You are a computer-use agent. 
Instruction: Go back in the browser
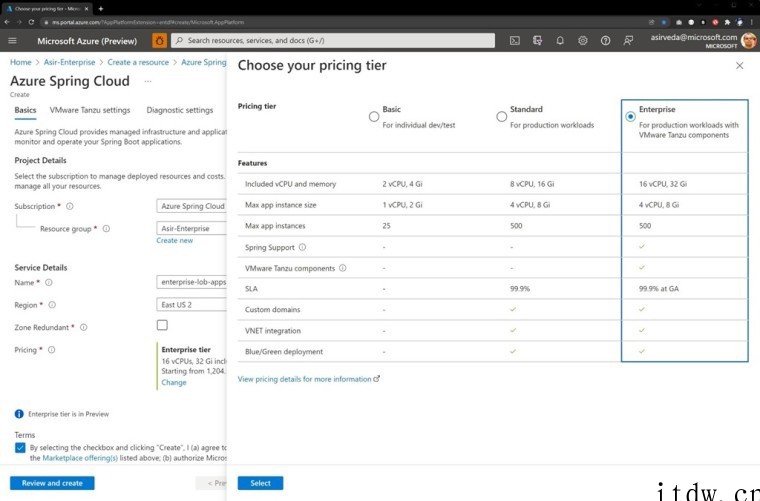pyautogui.click(x=7, y=22)
